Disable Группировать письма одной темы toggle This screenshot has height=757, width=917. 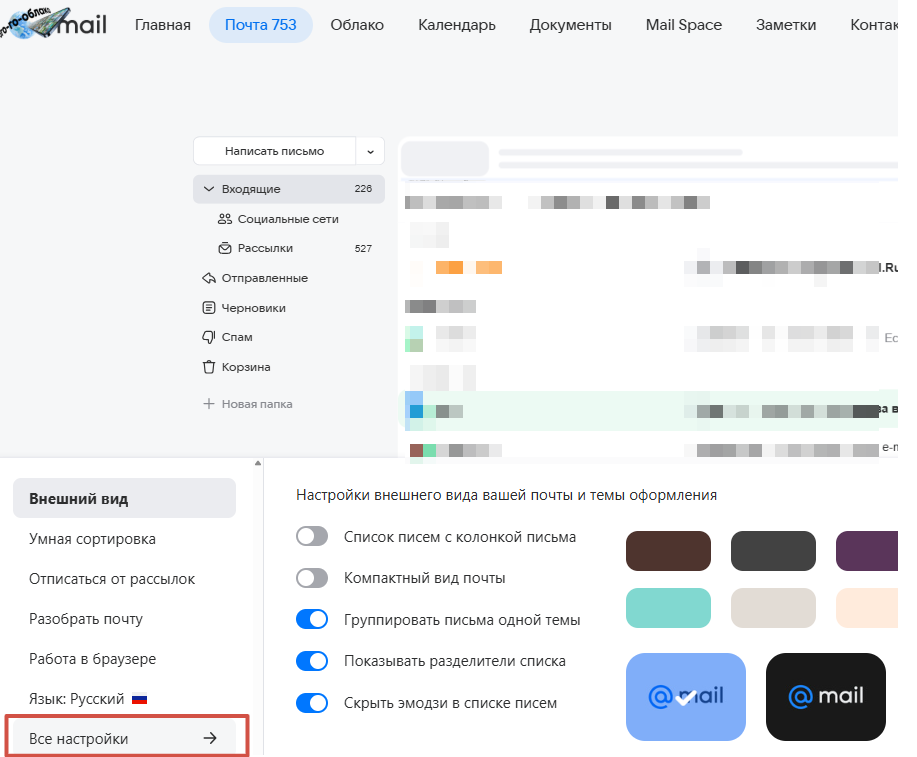(312, 620)
